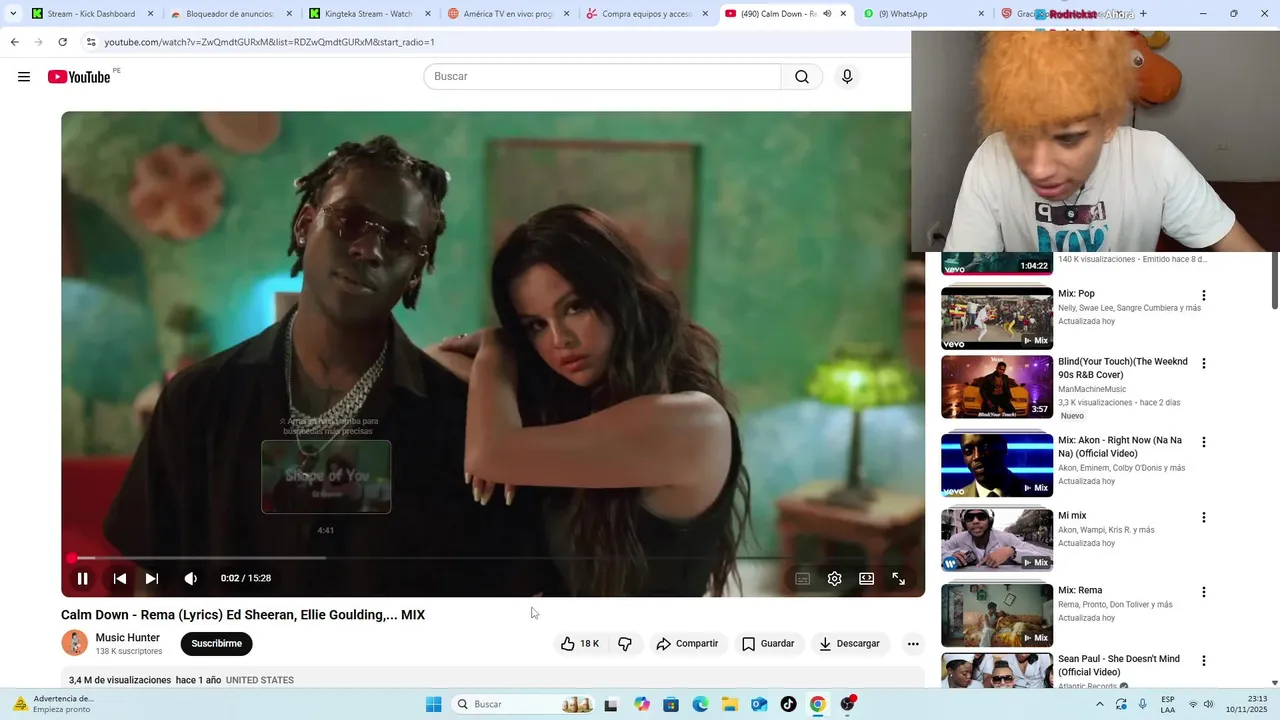
Task: Go back in browser history
Action: coord(14,42)
